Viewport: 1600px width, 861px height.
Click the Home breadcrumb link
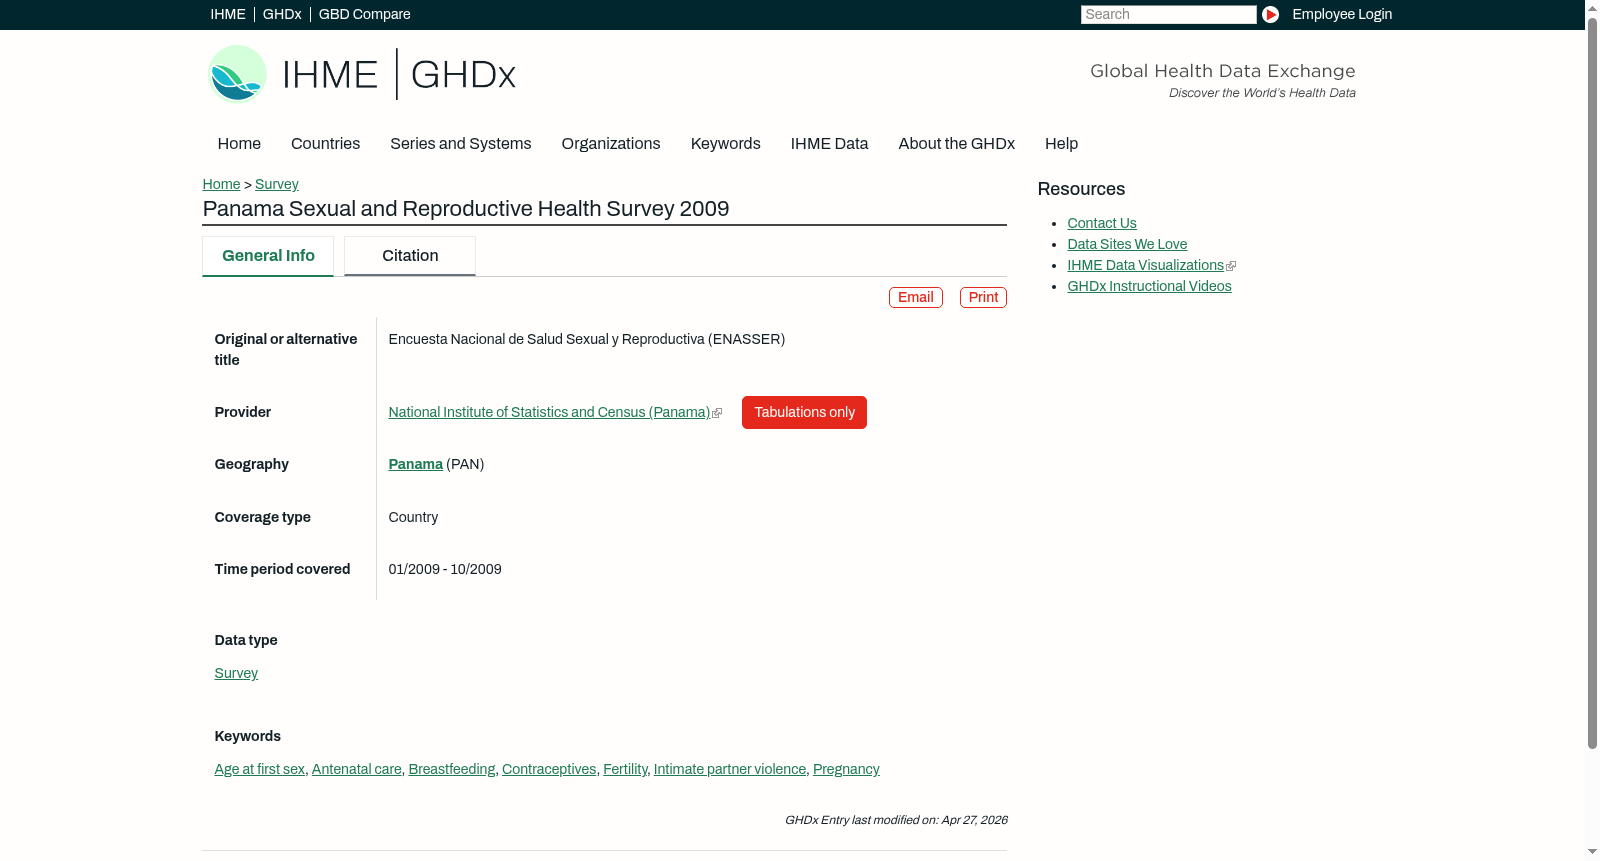click(221, 184)
